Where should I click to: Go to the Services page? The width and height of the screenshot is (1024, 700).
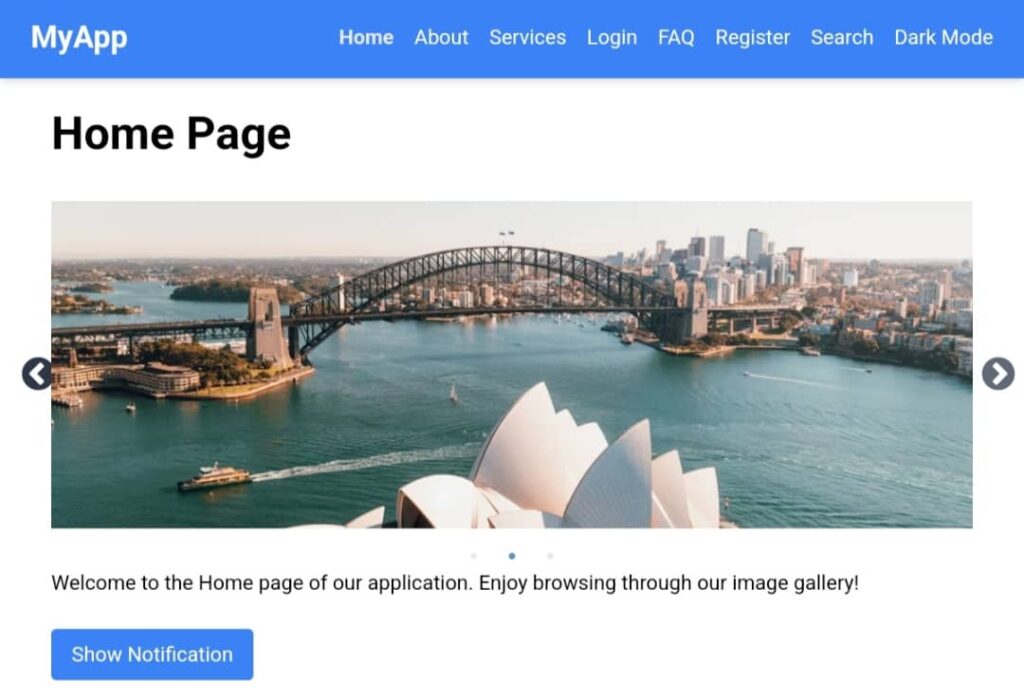pos(527,38)
